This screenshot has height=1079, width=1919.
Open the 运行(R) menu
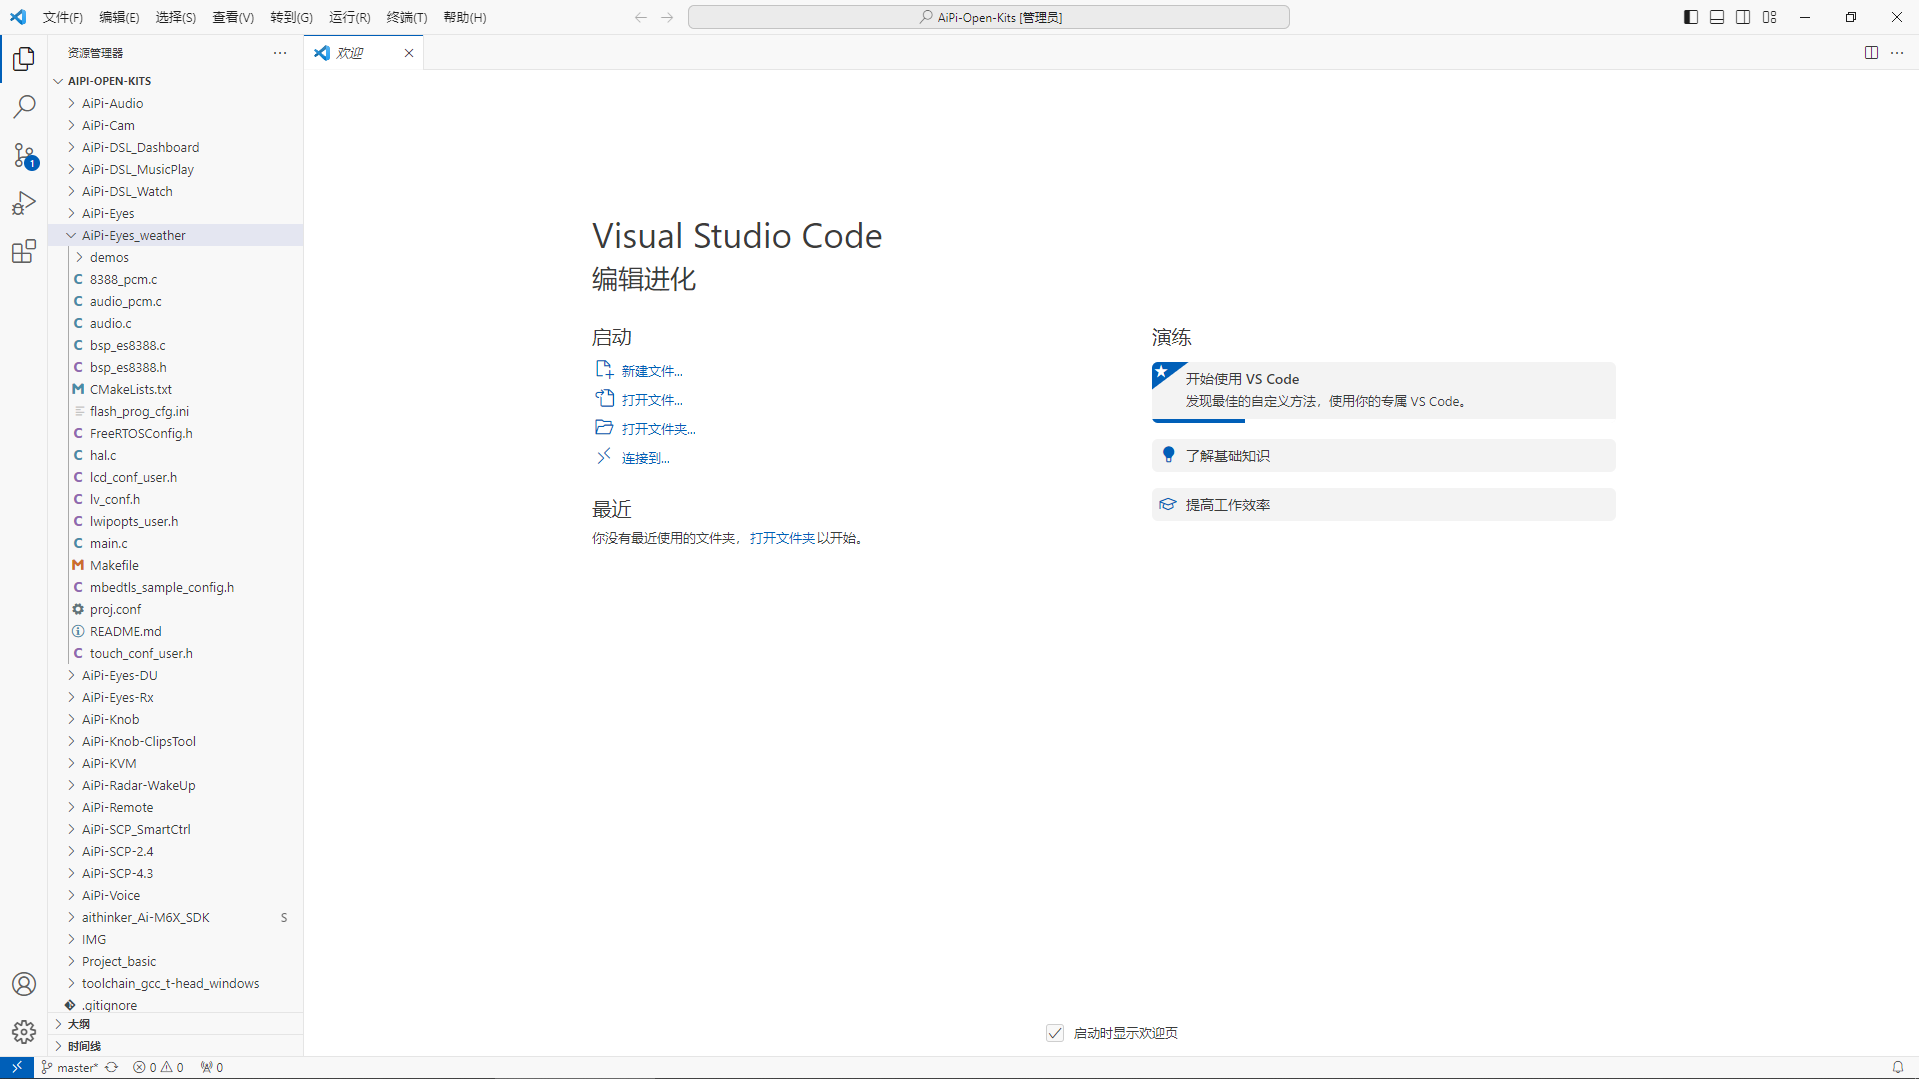(350, 17)
